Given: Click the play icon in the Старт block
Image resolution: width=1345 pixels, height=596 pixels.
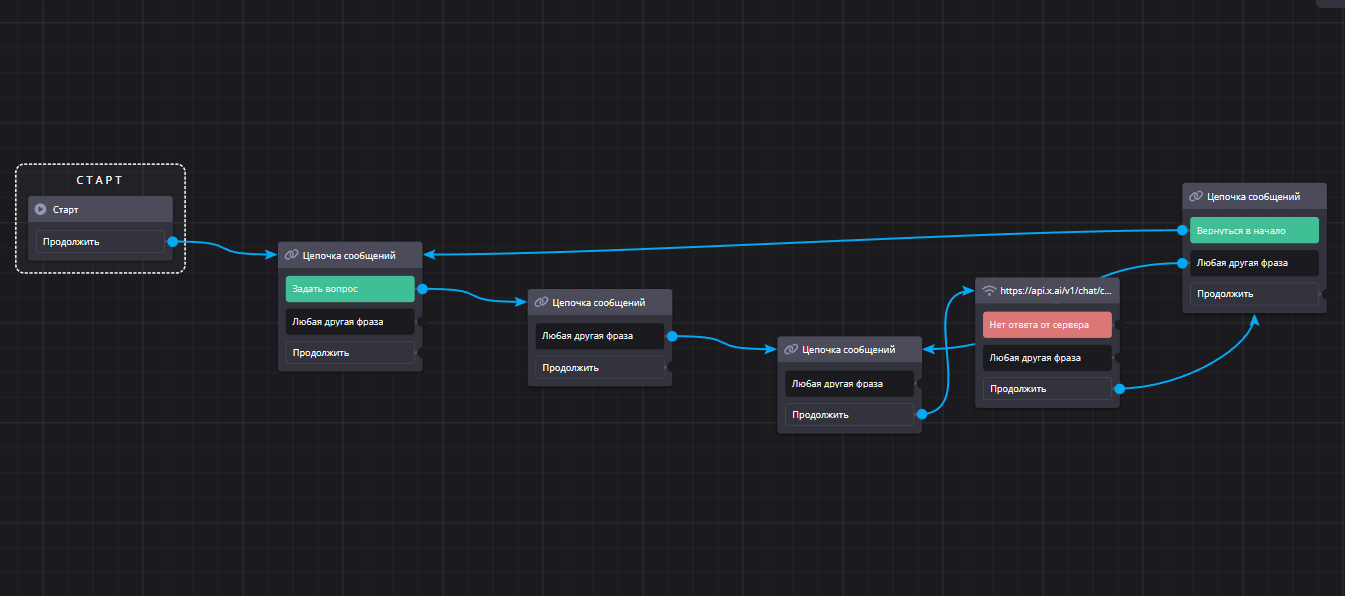Looking at the screenshot, I should (41, 210).
